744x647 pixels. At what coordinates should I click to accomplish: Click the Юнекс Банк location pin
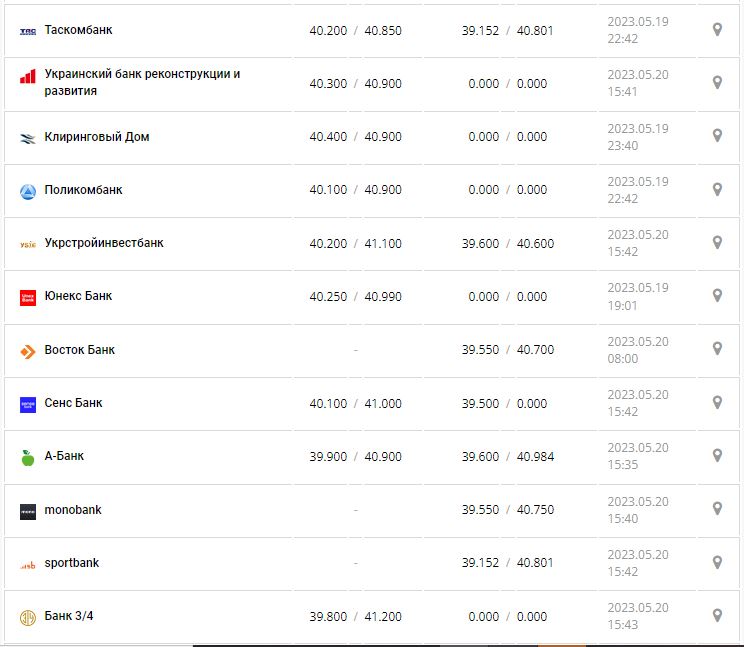pyautogui.click(x=717, y=295)
